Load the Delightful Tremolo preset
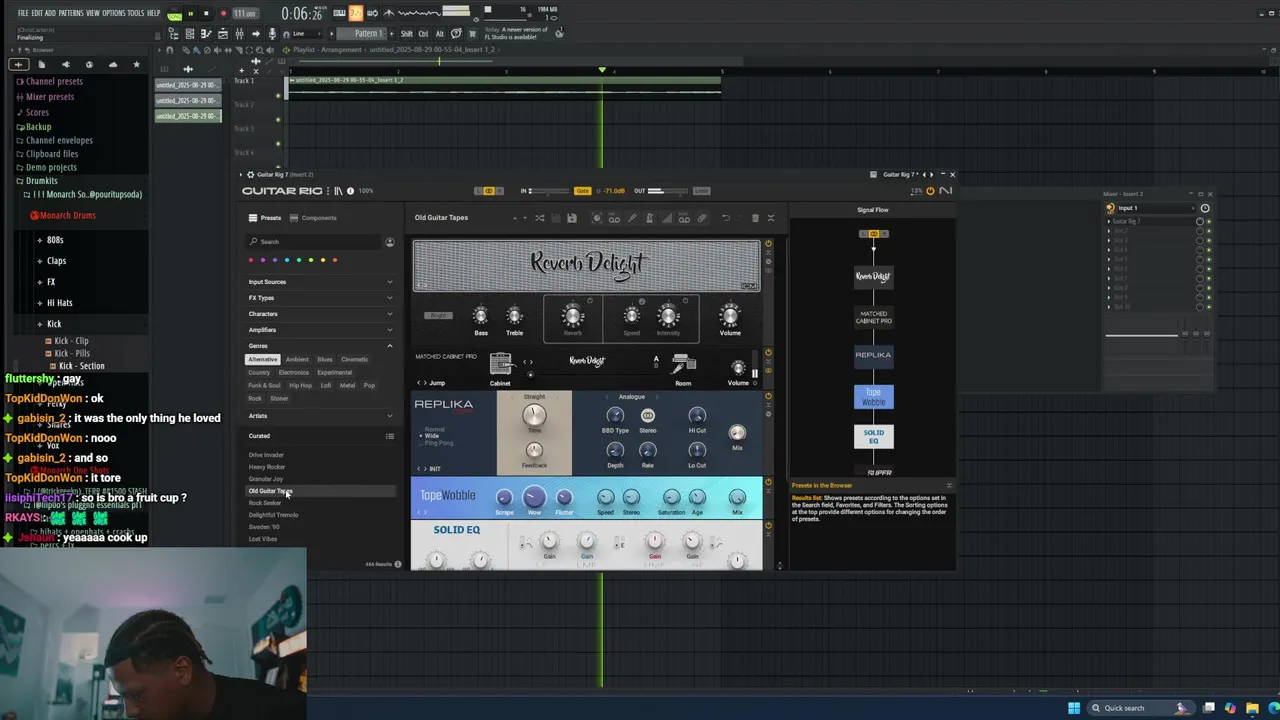Screen dimensions: 1280x720 pyautogui.click(x=273, y=515)
